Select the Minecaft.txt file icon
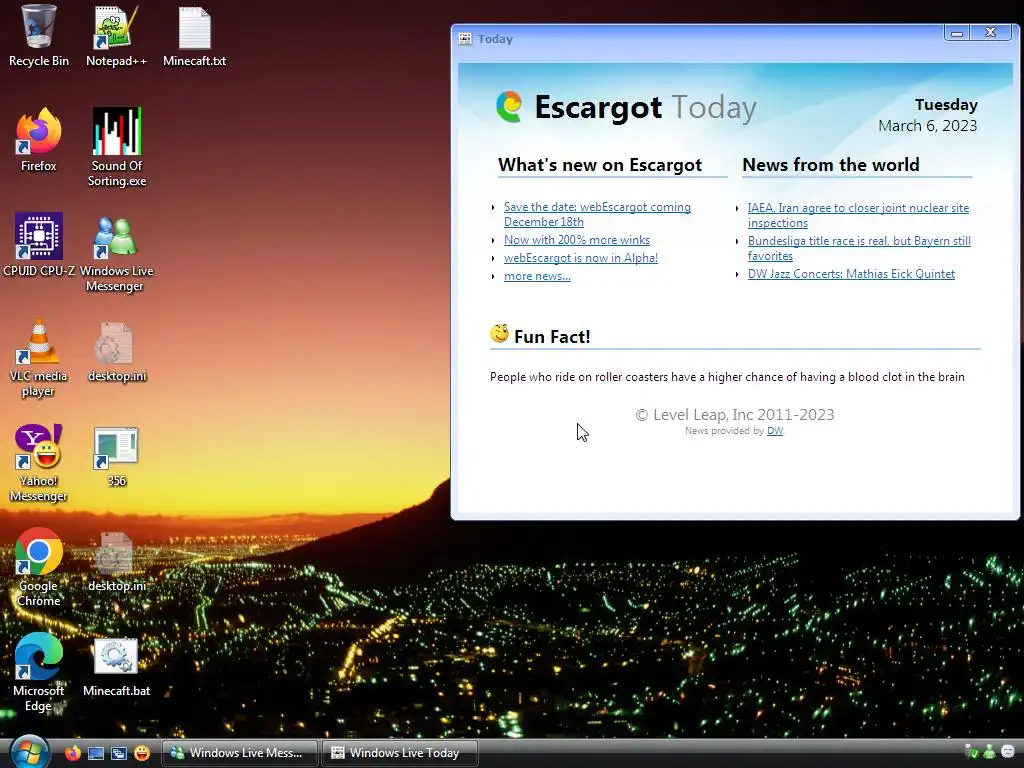 pos(194,36)
